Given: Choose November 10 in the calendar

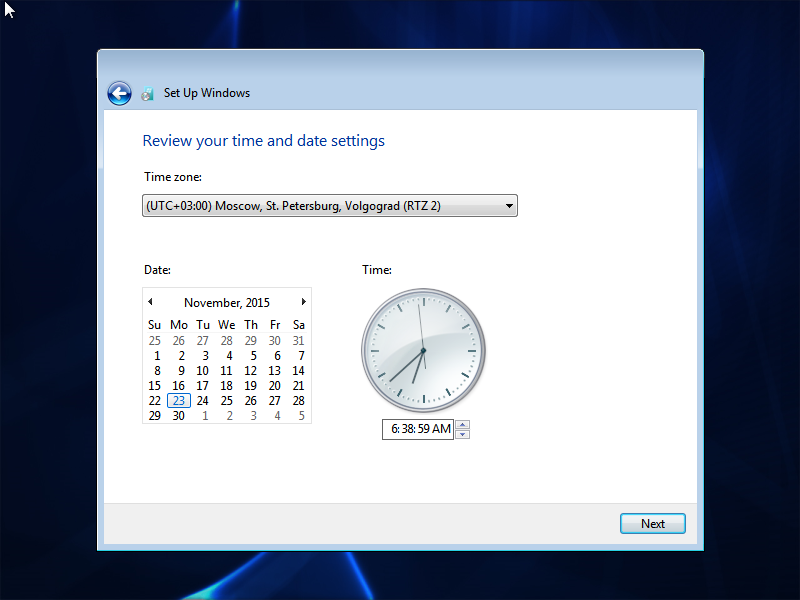Looking at the screenshot, I should point(203,370).
